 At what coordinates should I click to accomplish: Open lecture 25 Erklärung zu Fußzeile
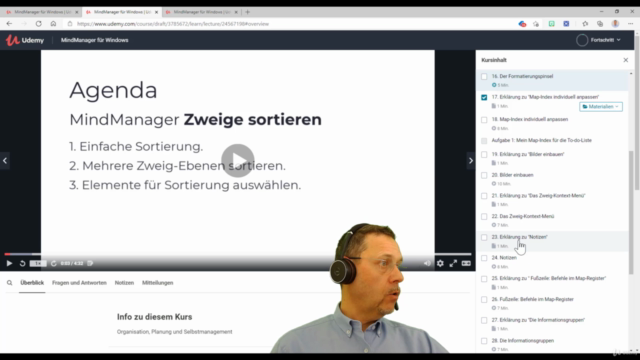tap(549, 278)
